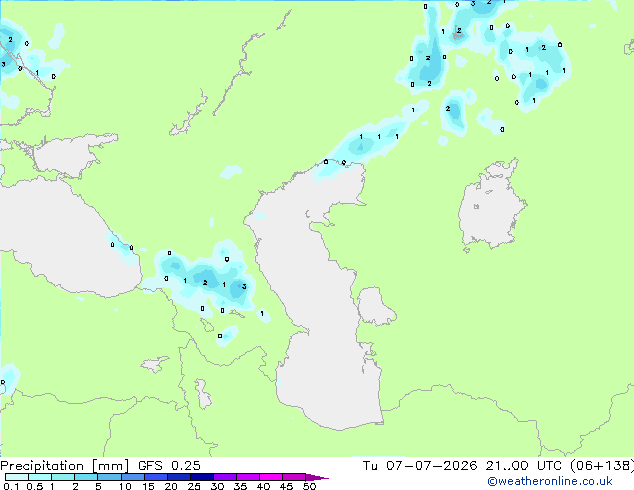The width and height of the screenshot is (634, 490).
Task: Click the '20' legend scale label
Action: pyautogui.click(x=171, y=486)
